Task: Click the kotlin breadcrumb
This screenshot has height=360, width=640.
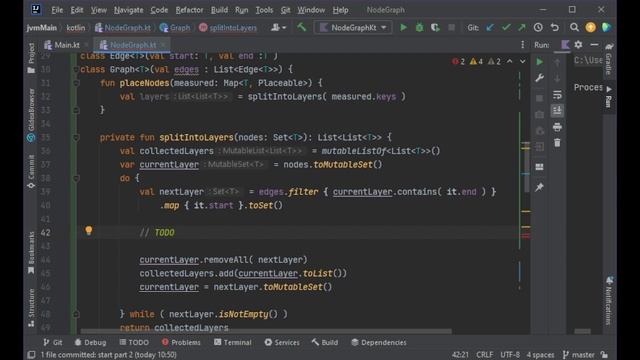Action: tap(76, 27)
